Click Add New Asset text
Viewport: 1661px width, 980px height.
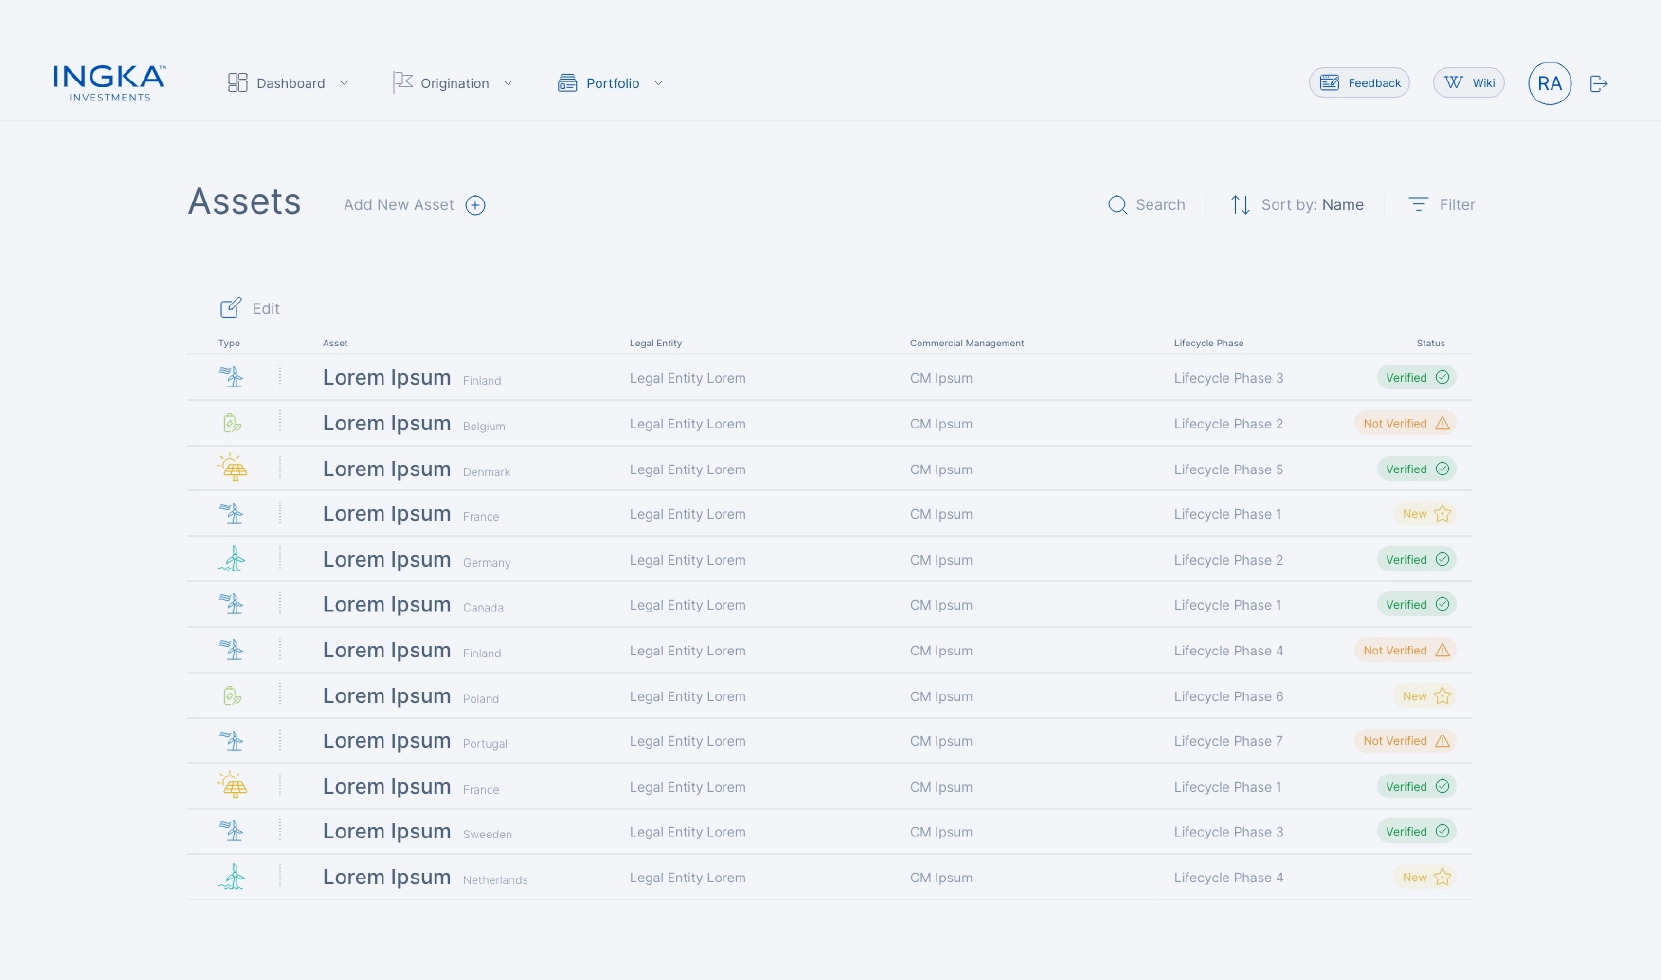399,205
